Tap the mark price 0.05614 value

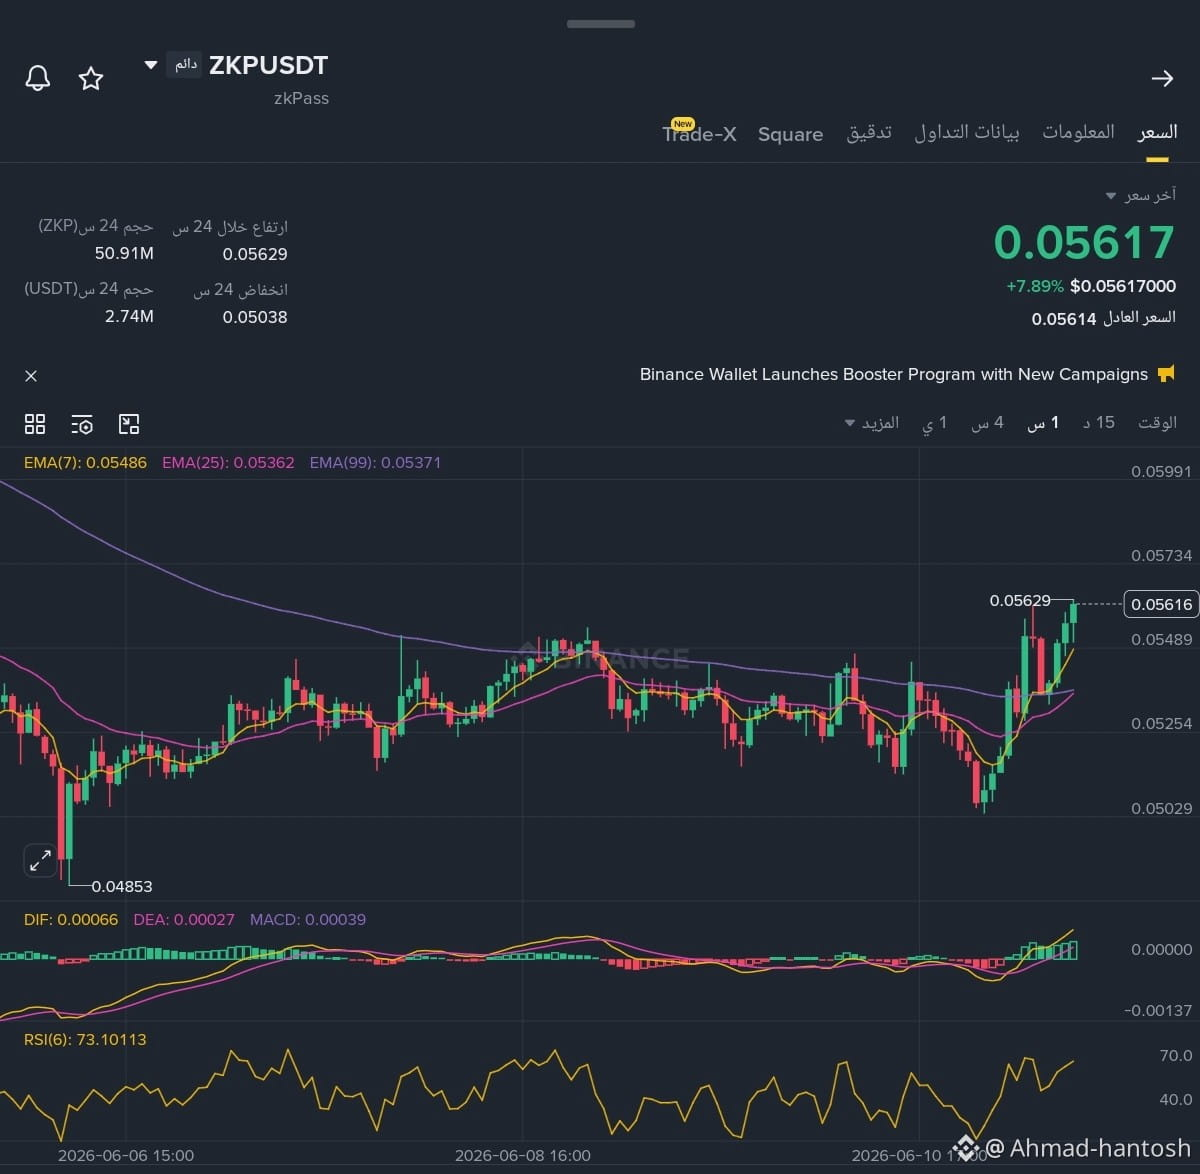click(x=1064, y=319)
